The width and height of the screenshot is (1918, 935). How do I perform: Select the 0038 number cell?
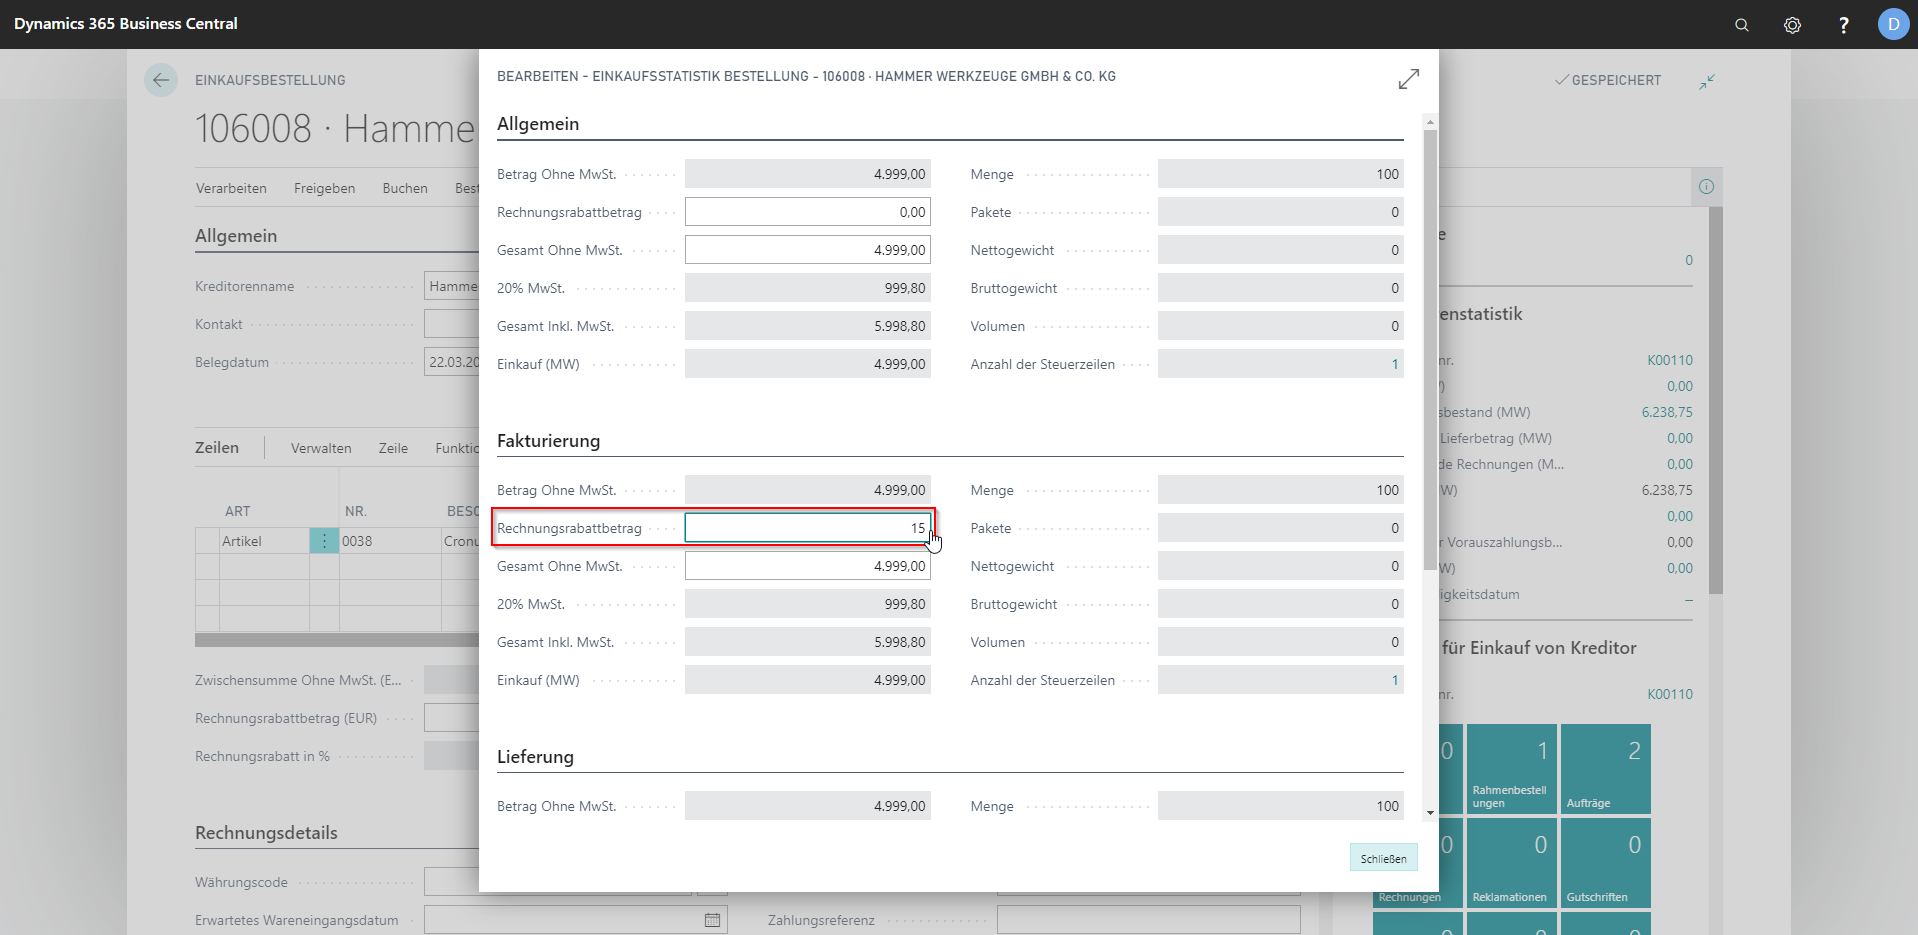[x=390, y=541]
